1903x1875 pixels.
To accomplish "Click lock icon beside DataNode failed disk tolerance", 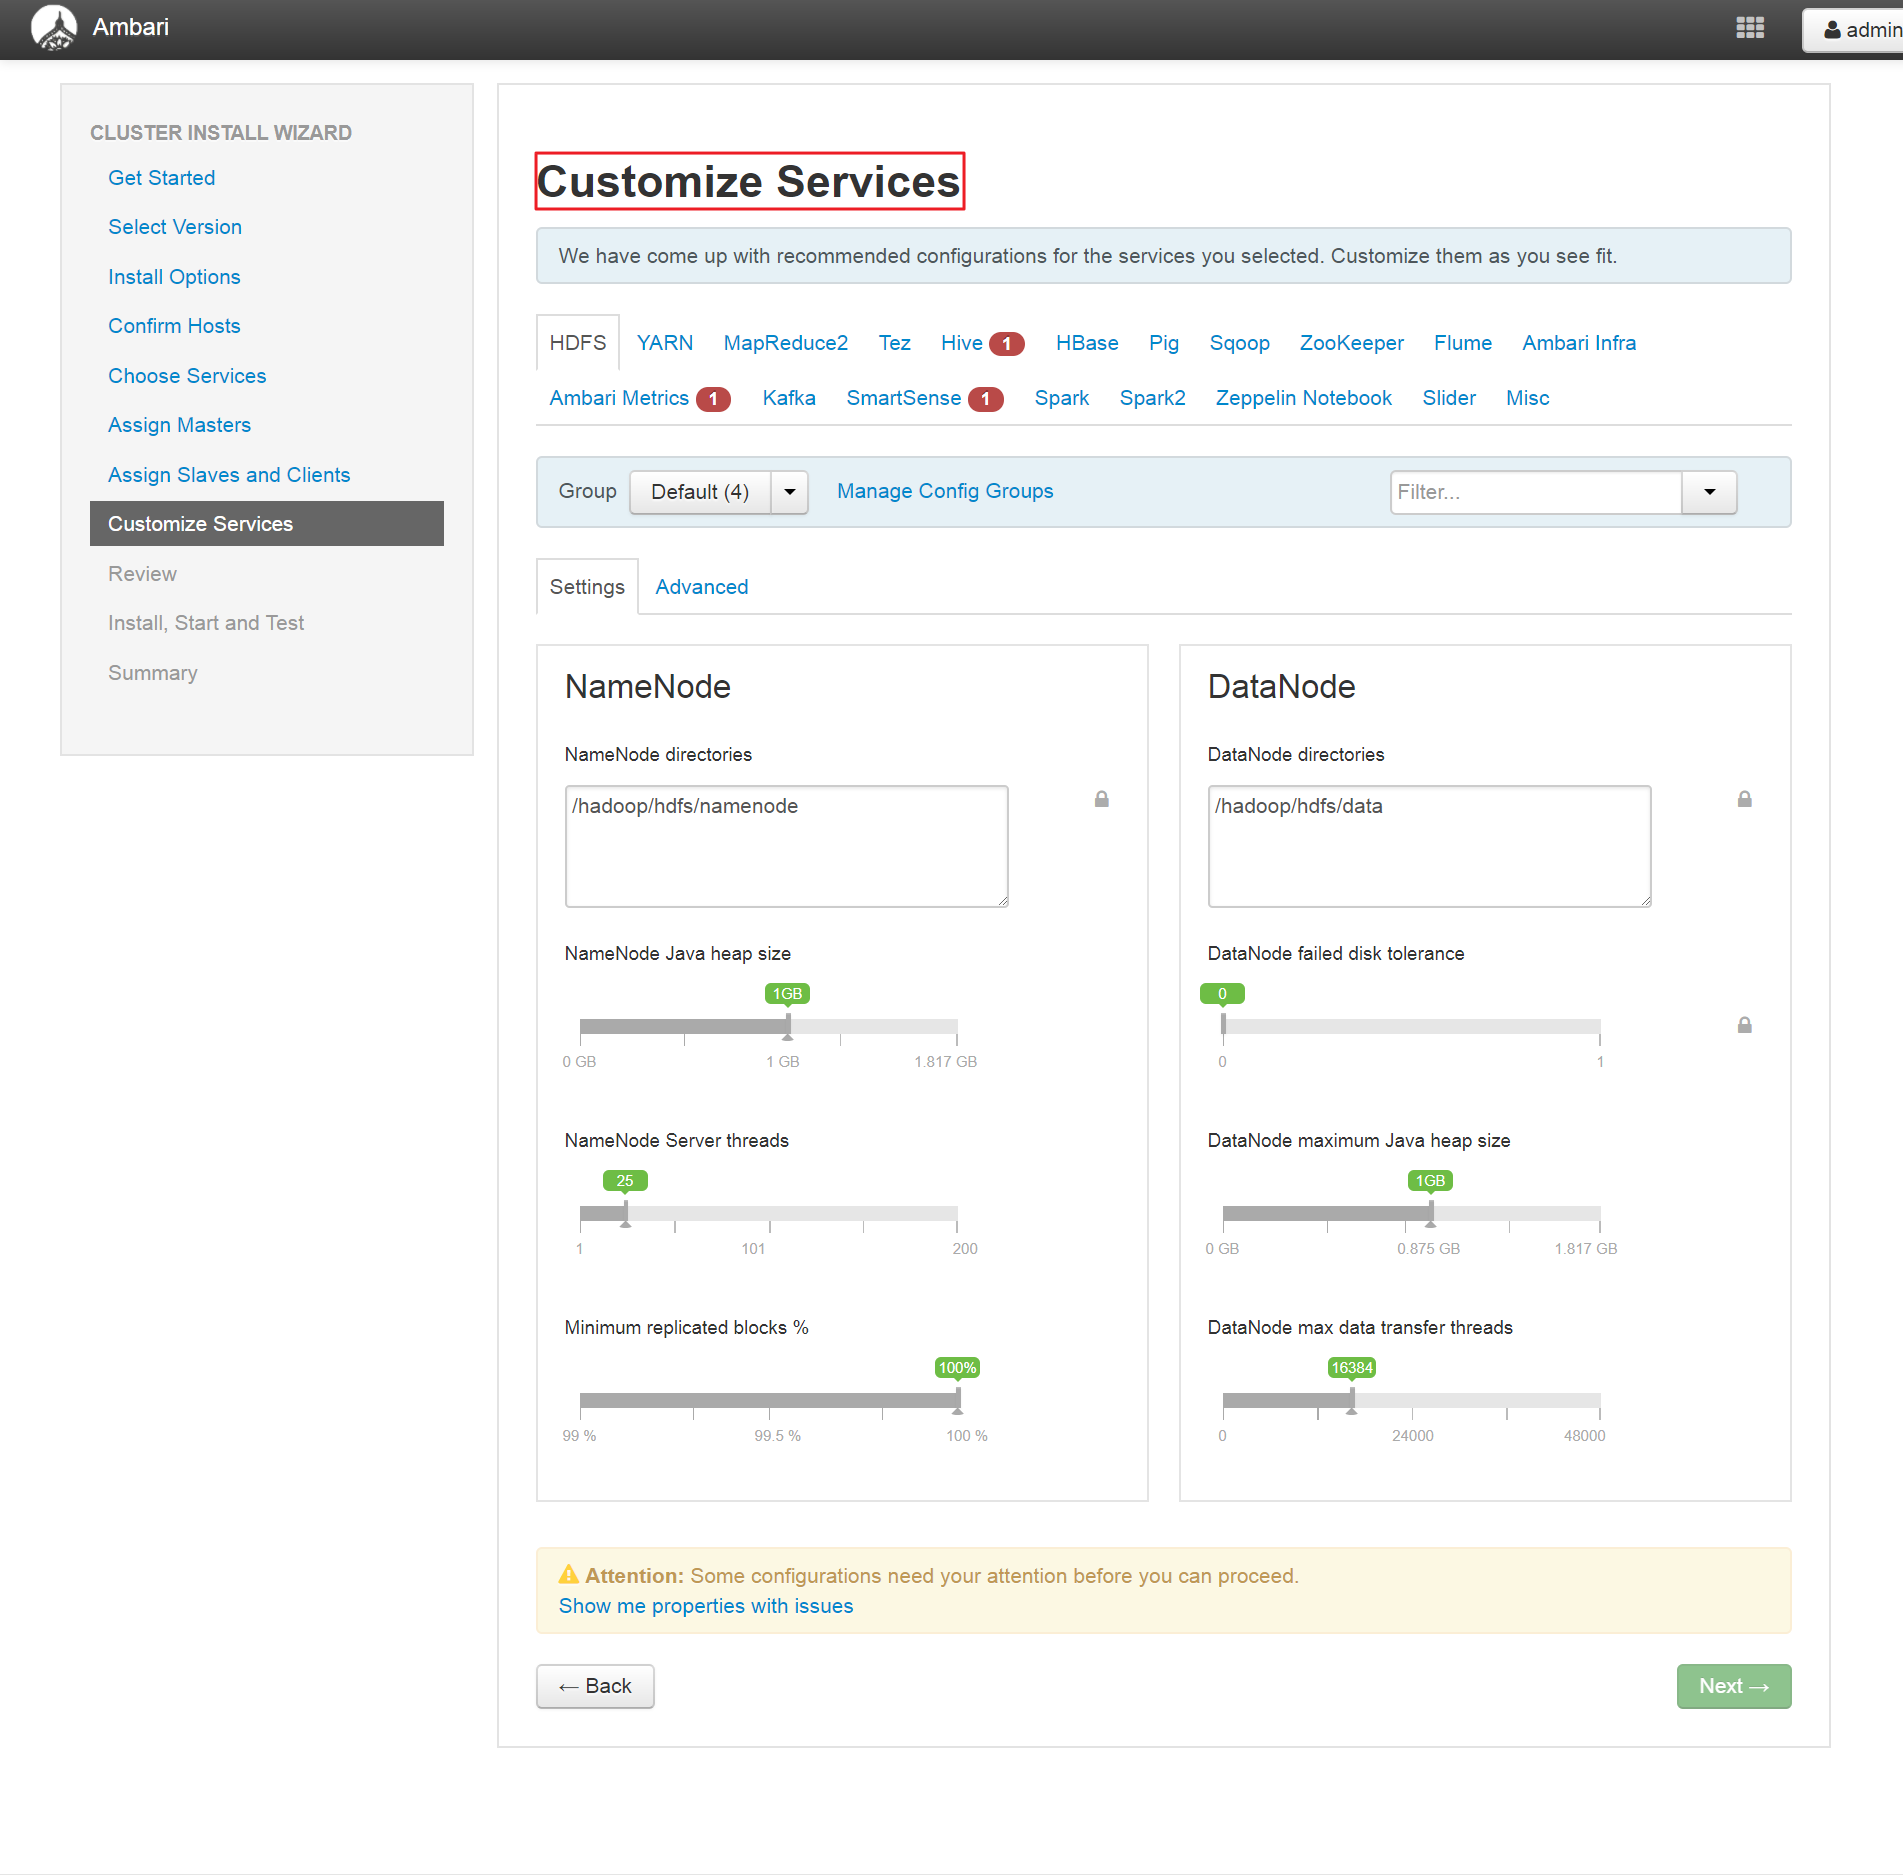I will pos(1744,1025).
